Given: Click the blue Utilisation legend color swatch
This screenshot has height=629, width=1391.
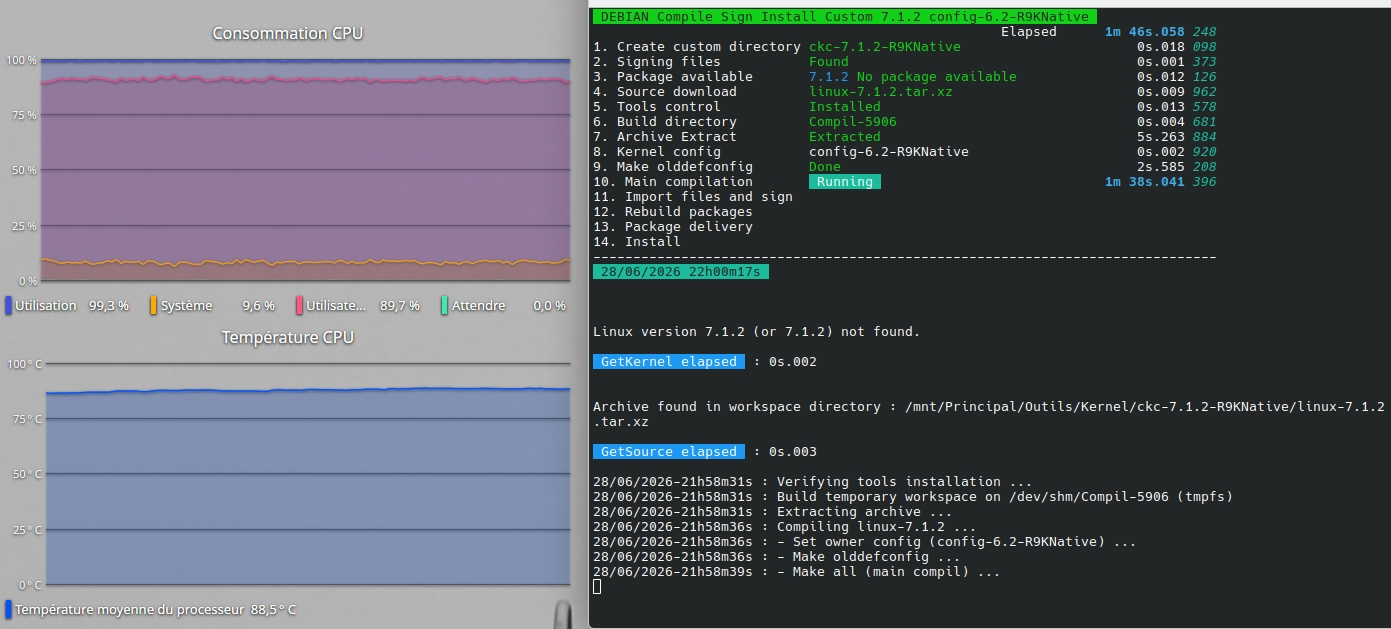Looking at the screenshot, I should click(x=8, y=305).
